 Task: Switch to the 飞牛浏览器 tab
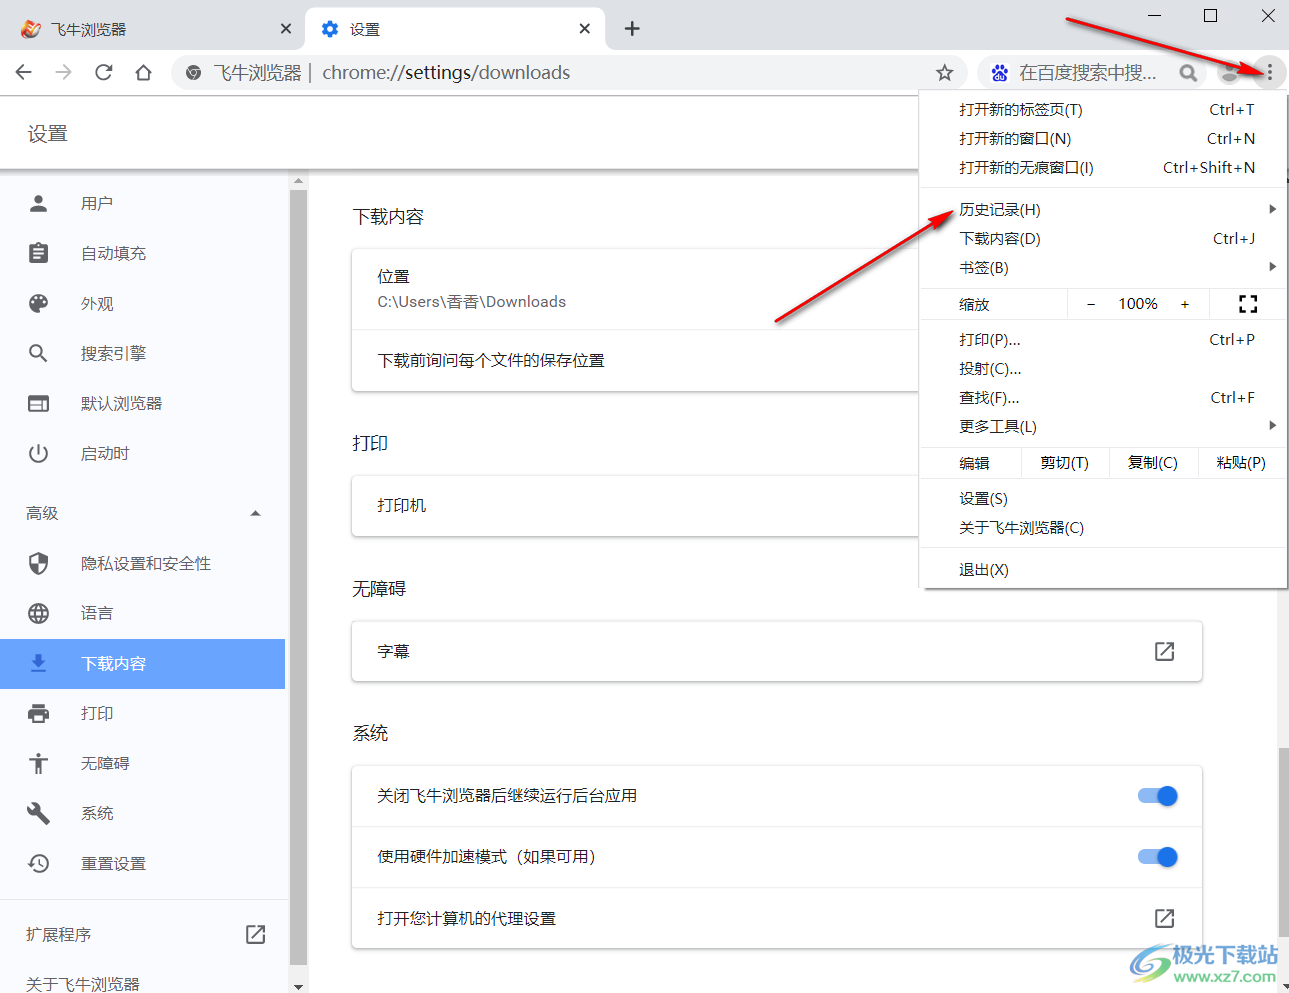pyautogui.click(x=153, y=29)
